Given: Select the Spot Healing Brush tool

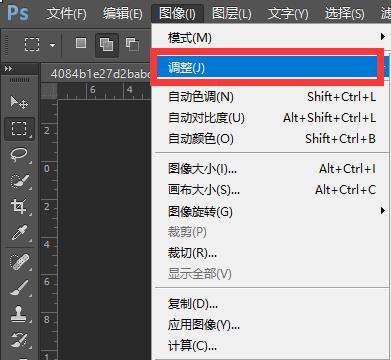Looking at the screenshot, I should click(19, 262).
